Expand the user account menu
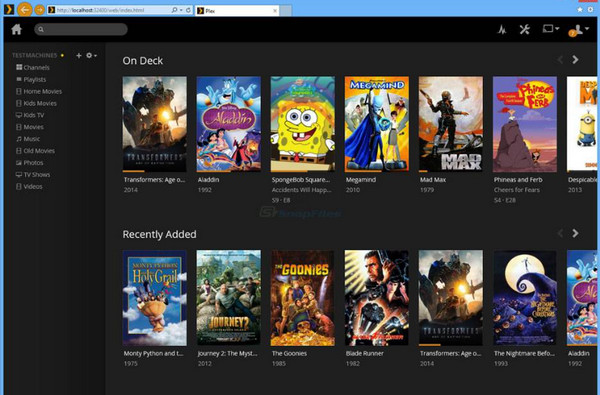The width and height of the screenshot is (600, 395). coord(579,30)
